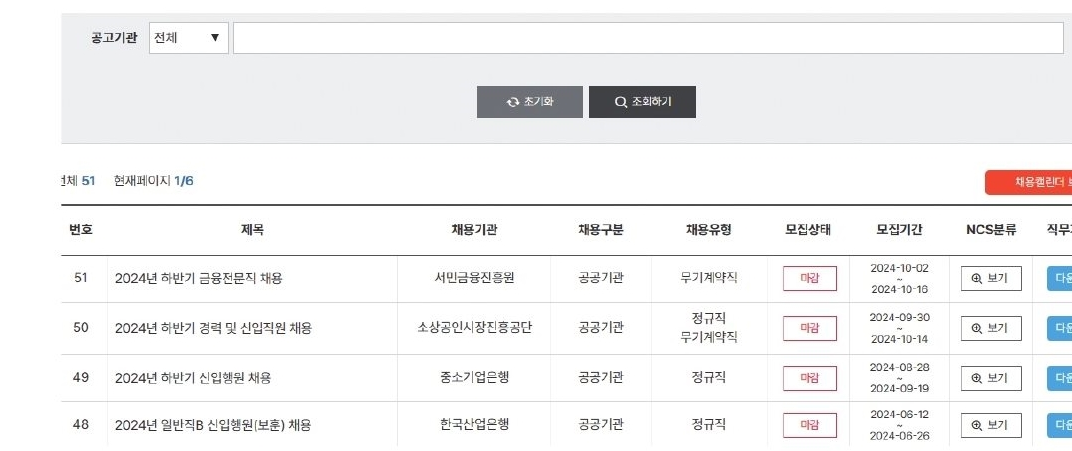This screenshot has height=451, width=1072.
Task: View NCS분류 for row 50
Action: click(x=991, y=328)
